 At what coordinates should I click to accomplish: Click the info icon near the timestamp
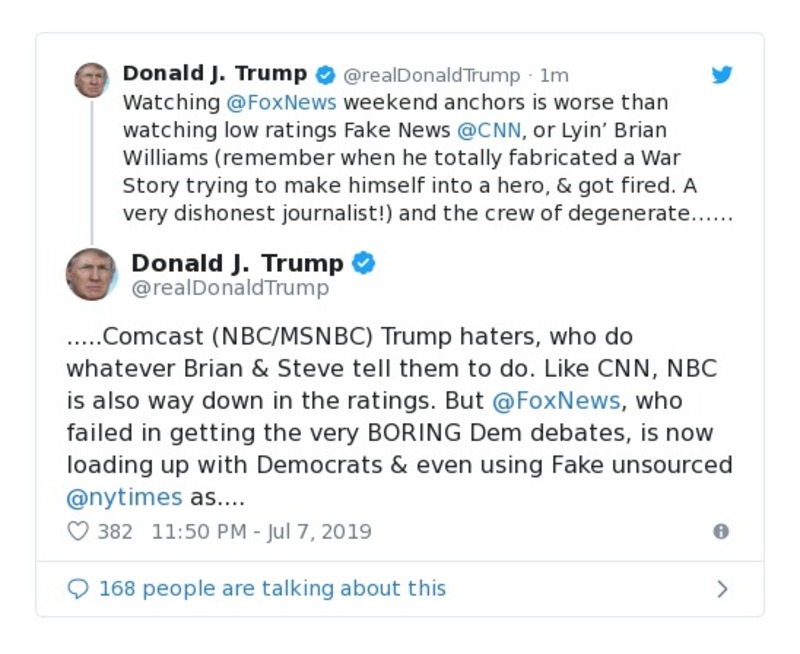pos(719,531)
